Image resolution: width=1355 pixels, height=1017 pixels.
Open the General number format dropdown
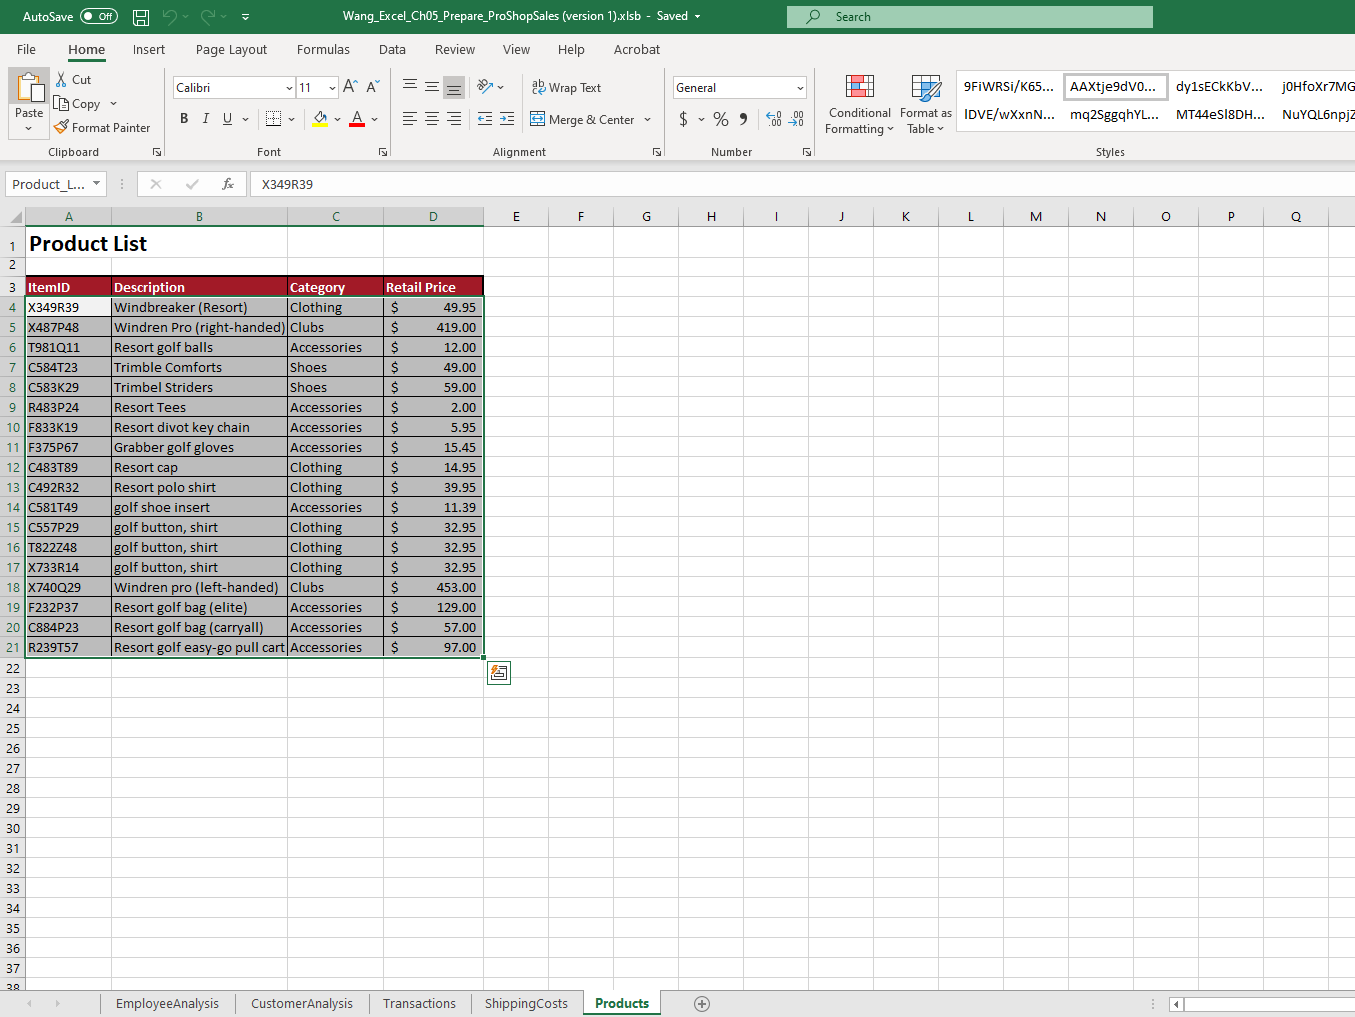(800, 88)
